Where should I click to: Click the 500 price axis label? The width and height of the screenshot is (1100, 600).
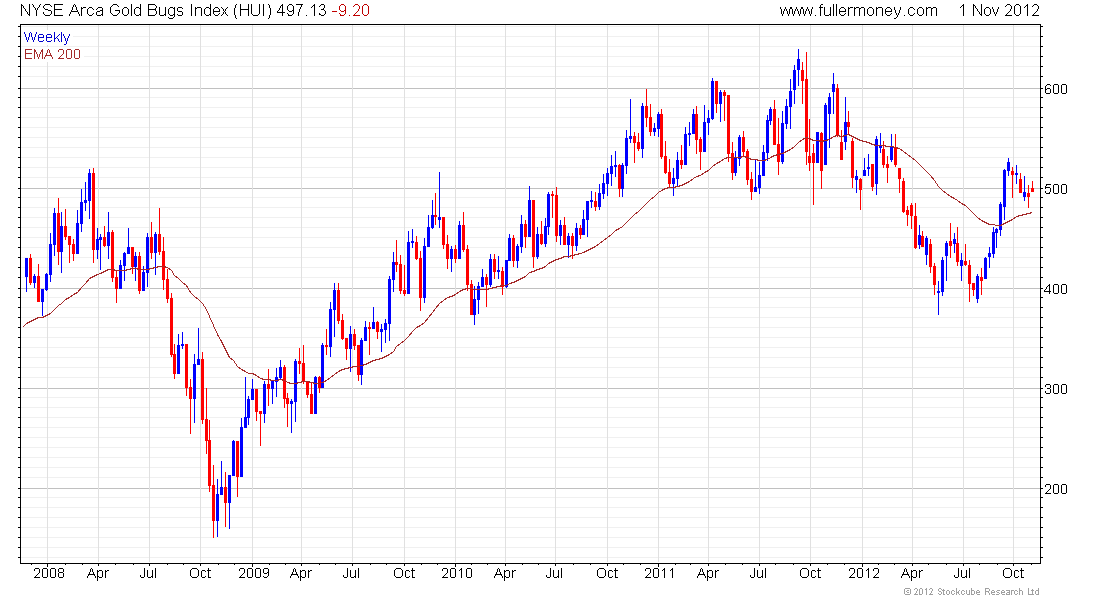(1056, 189)
